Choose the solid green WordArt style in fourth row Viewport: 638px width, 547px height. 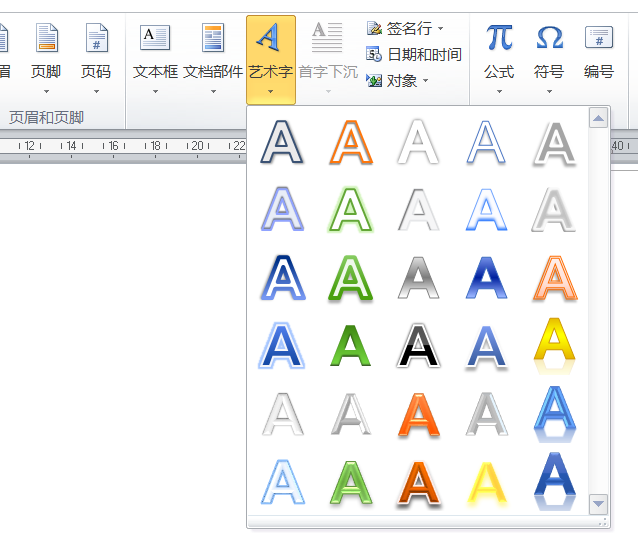pos(351,345)
